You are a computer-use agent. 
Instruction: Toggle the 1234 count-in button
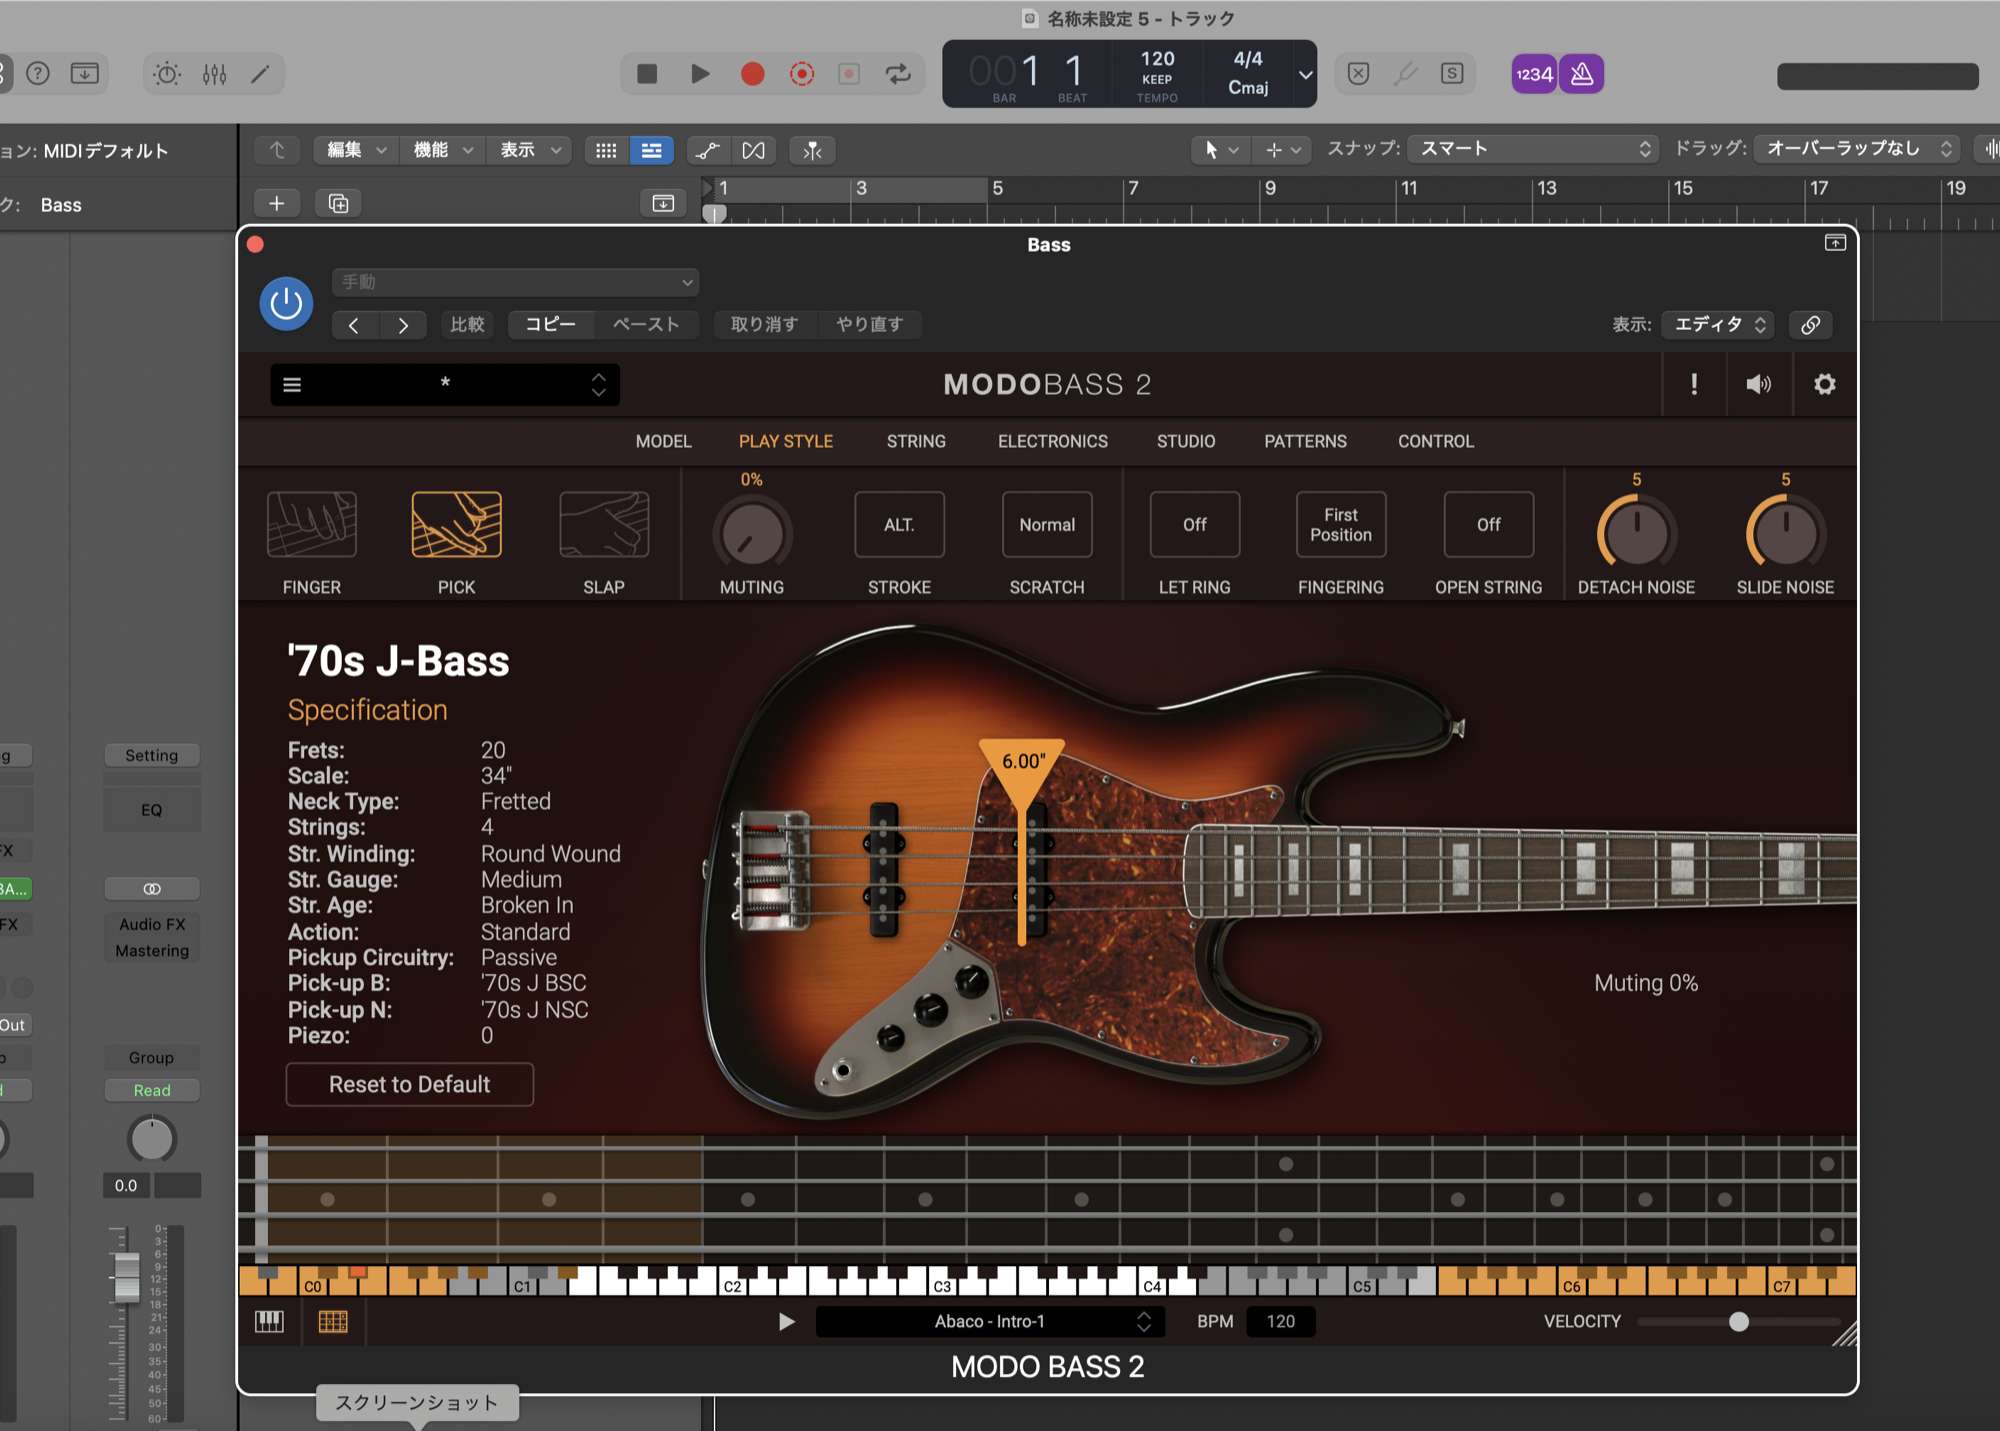pyautogui.click(x=1535, y=73)
